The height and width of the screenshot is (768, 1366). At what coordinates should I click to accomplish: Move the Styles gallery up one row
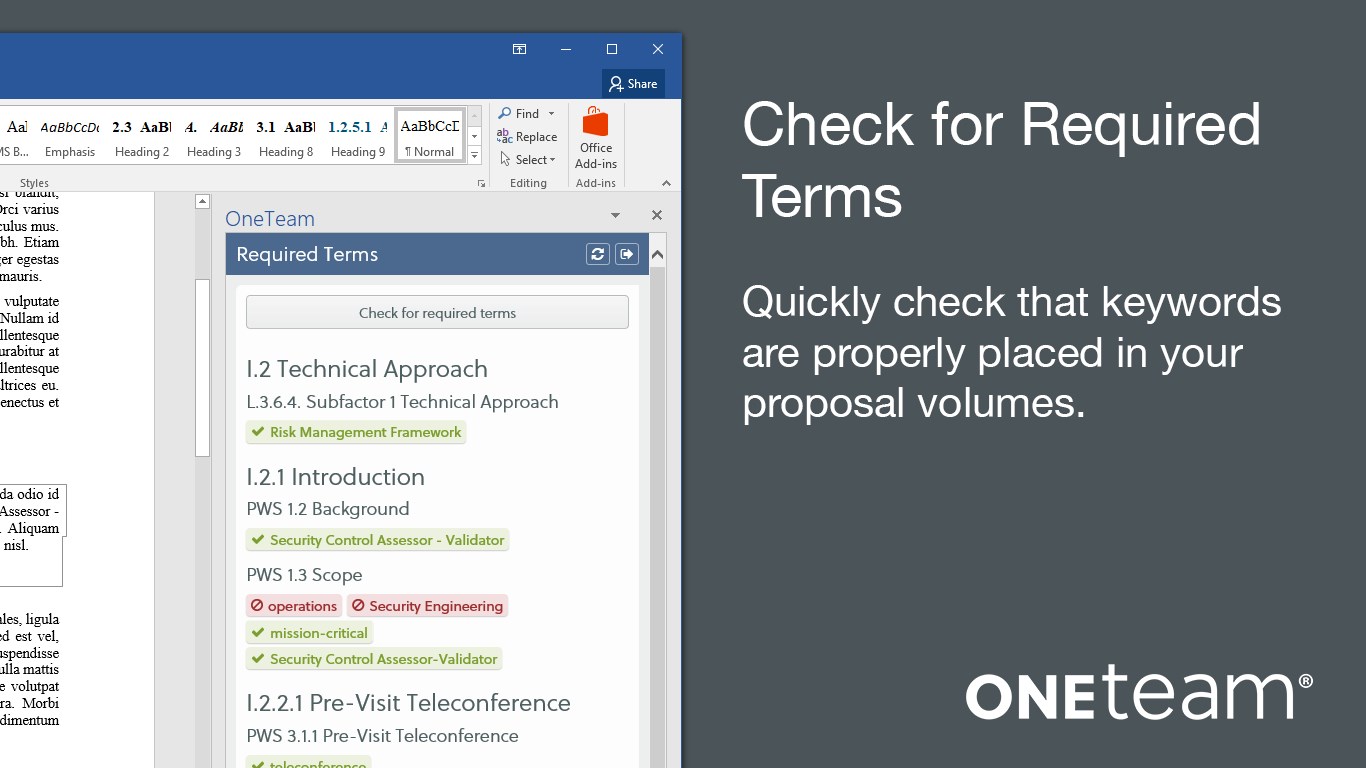click(475, 116)
